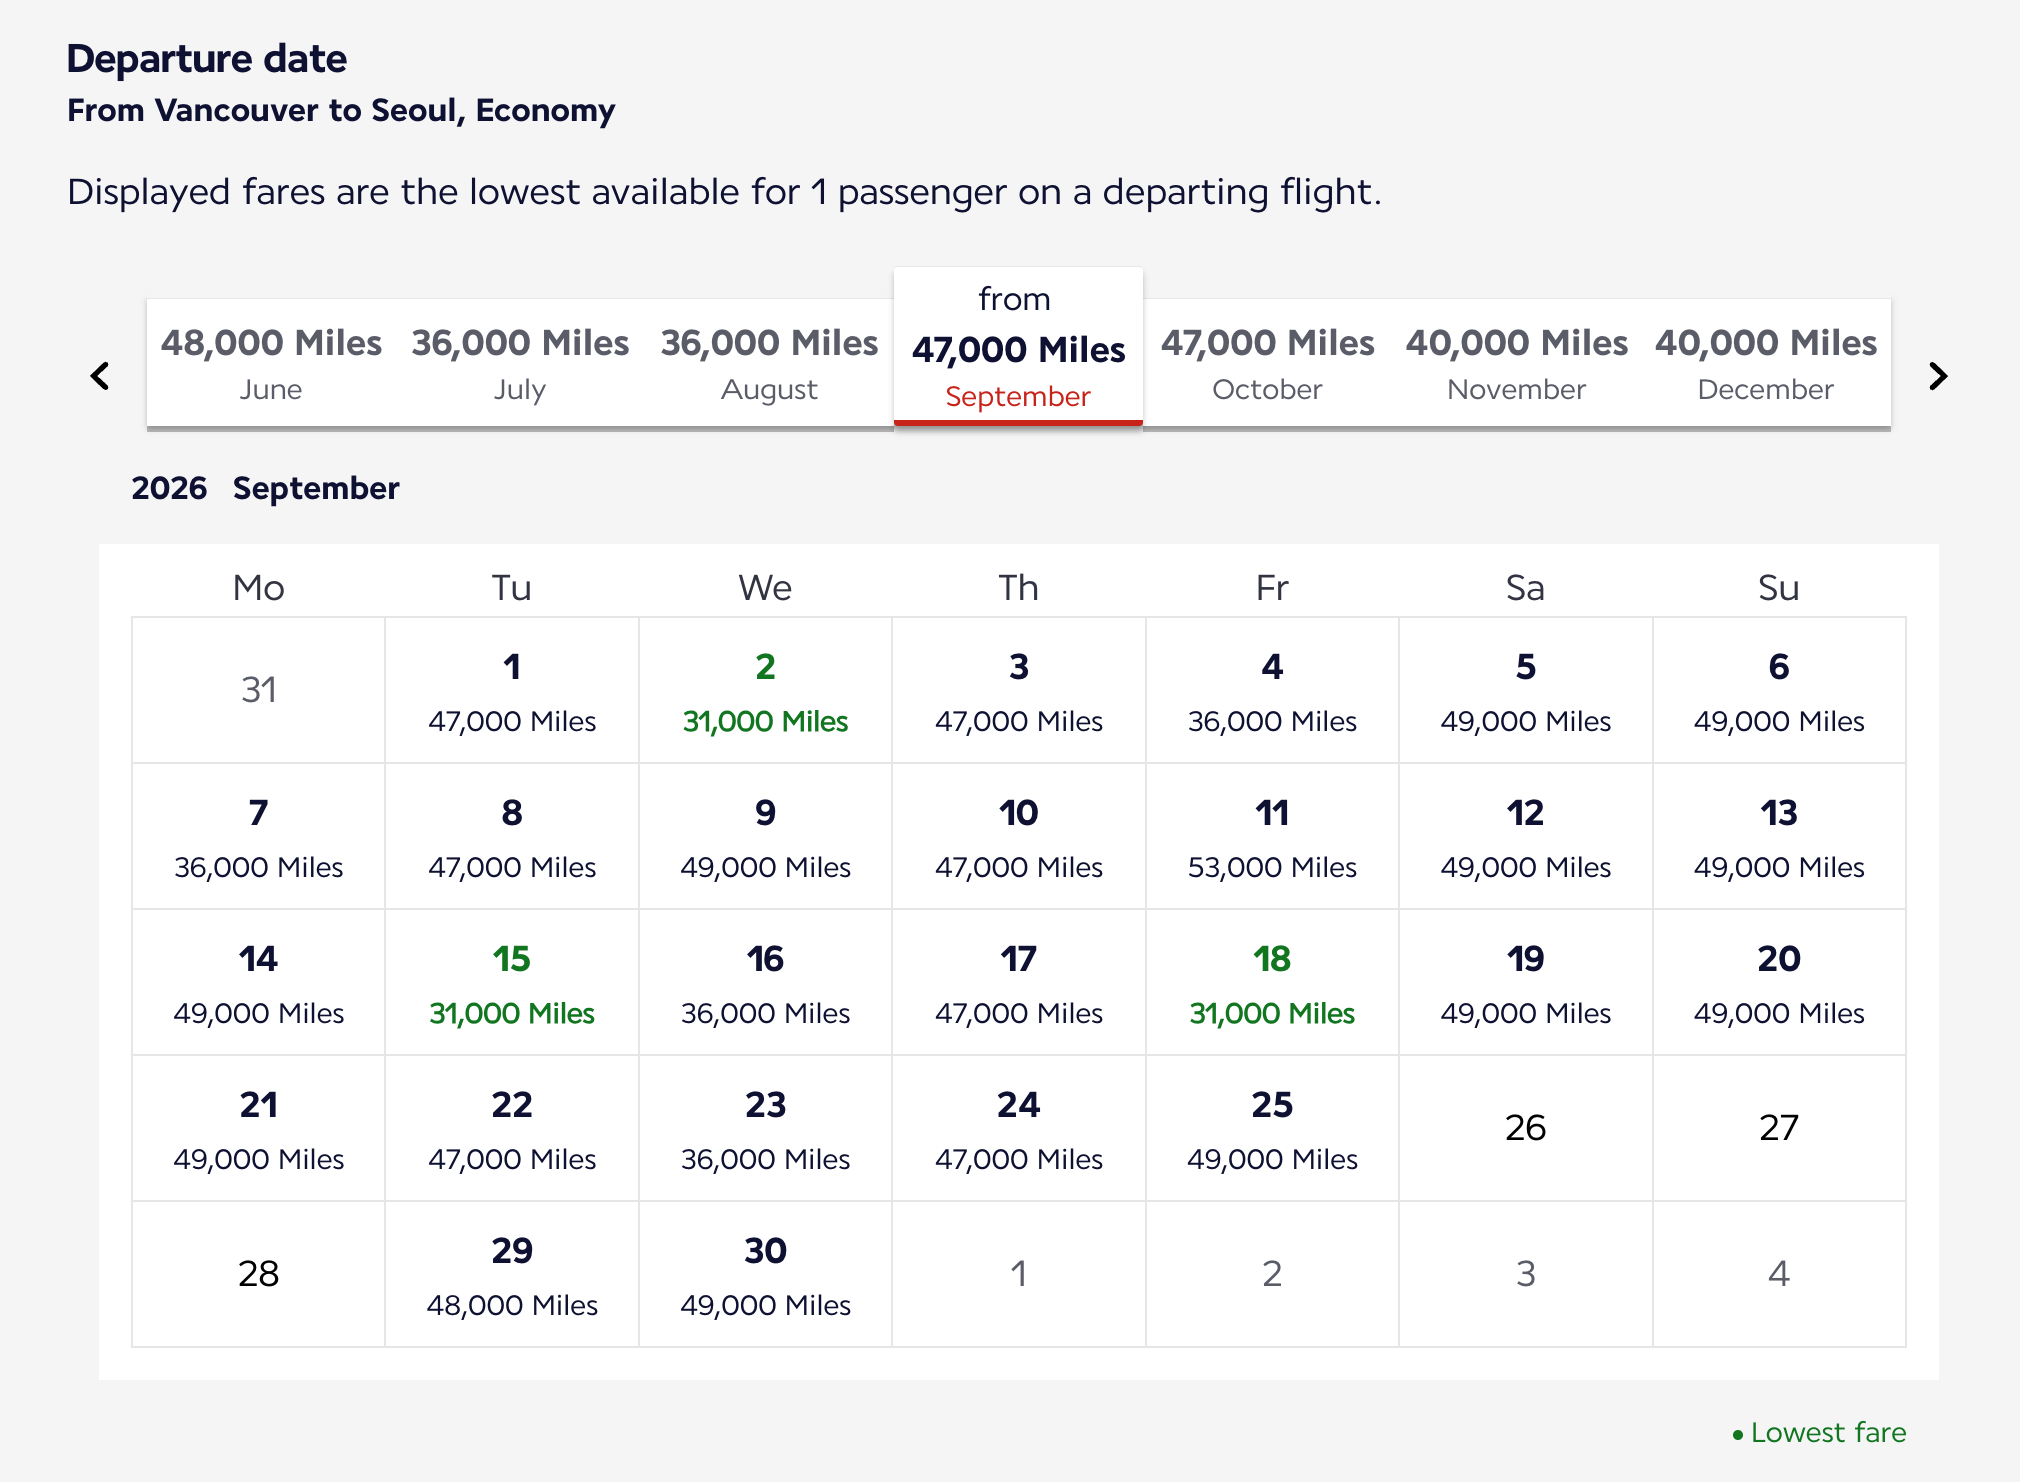Viewport: 2020px width, 1482px height.
Task: Select September 20 with 49,000 Miles
Action: [1778, 984]
